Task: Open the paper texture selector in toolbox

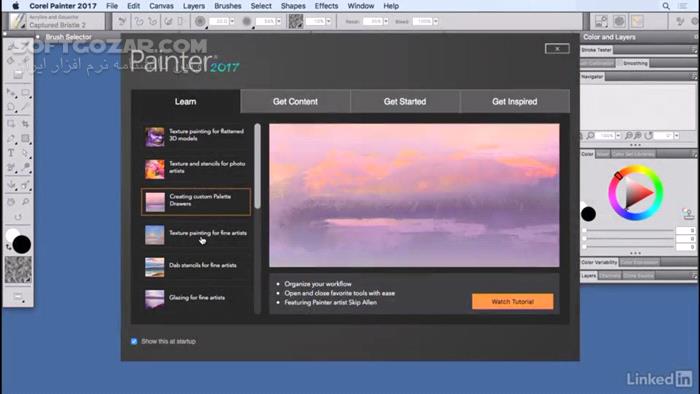Action: [18, 270]
